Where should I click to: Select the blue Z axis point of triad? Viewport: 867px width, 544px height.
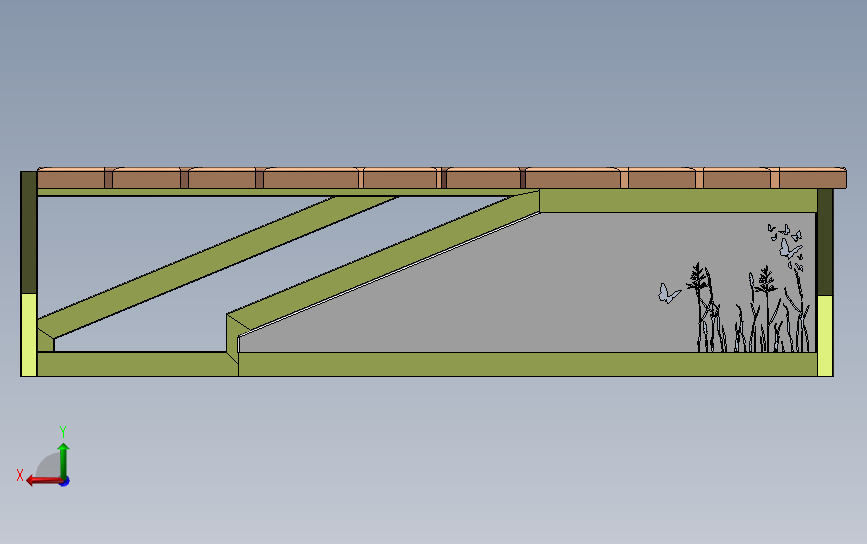[x=65, y=482]
